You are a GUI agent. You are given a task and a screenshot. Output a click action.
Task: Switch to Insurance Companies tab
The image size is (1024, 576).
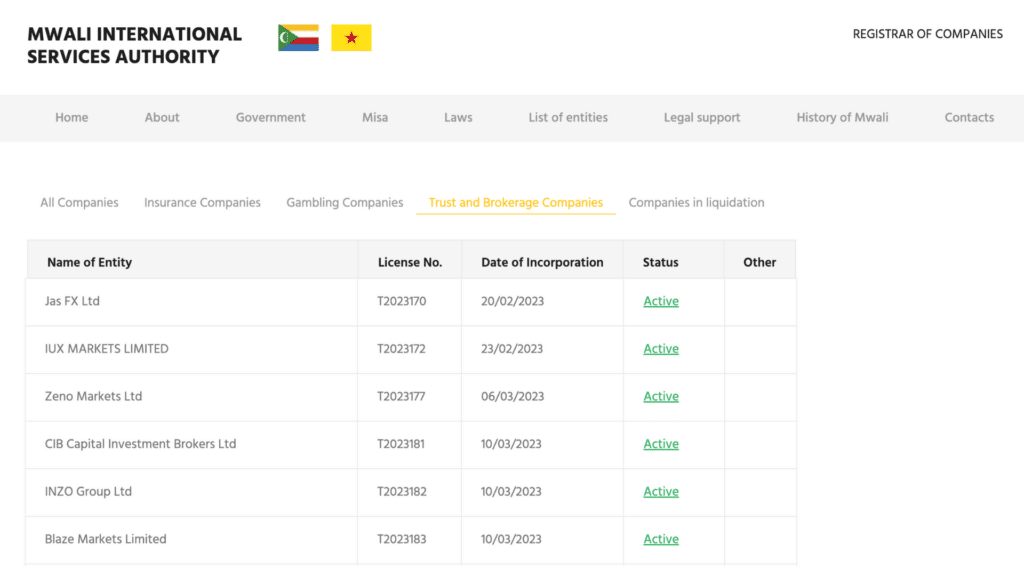click(x=202, y=202)
